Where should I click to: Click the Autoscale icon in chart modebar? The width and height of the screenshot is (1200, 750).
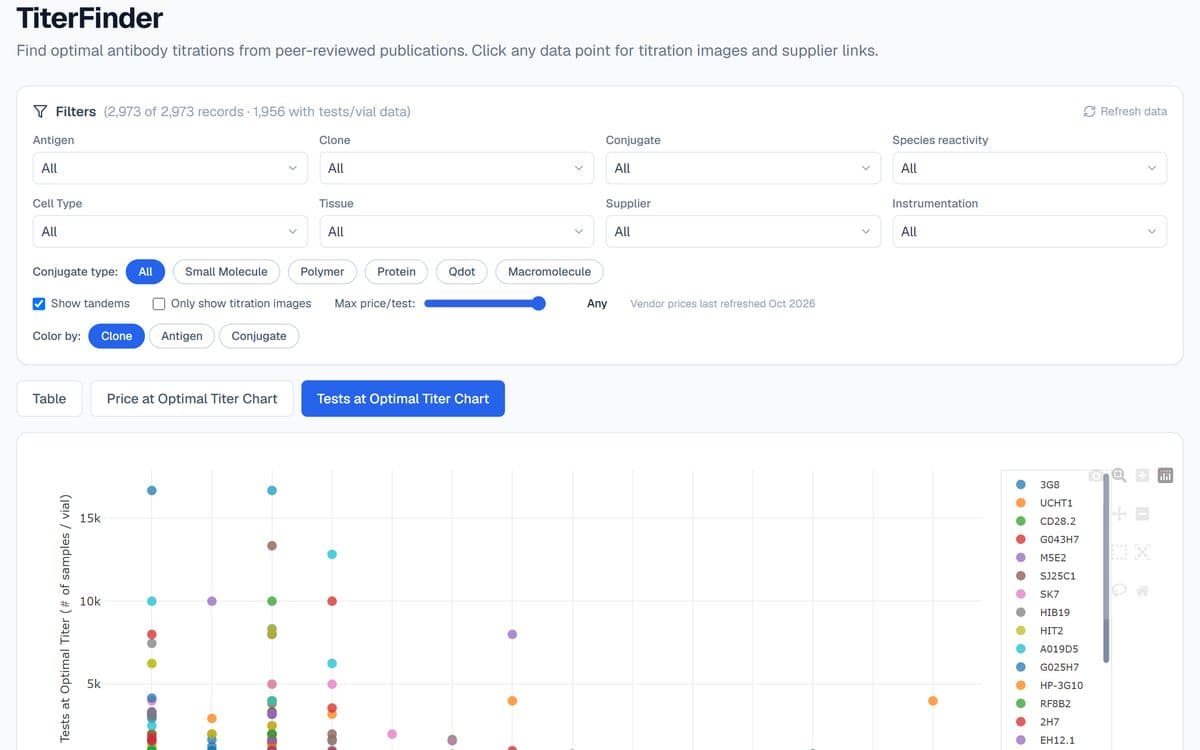(1142, 552)
